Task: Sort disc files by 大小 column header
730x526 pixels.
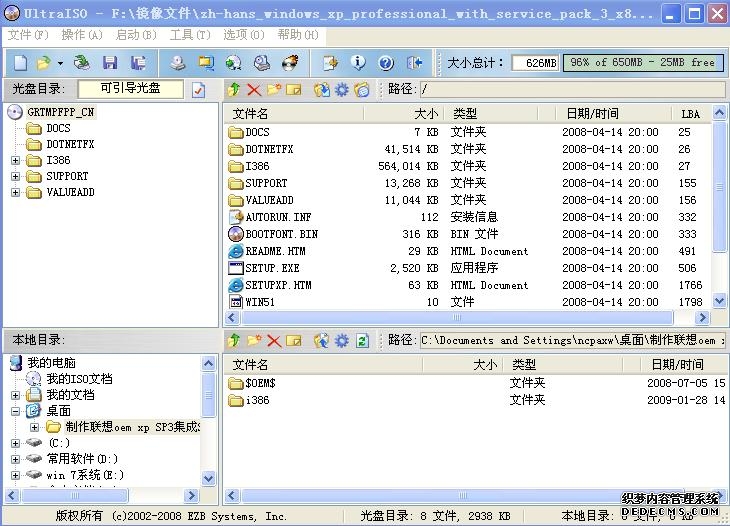Action: tap(403, 114)
